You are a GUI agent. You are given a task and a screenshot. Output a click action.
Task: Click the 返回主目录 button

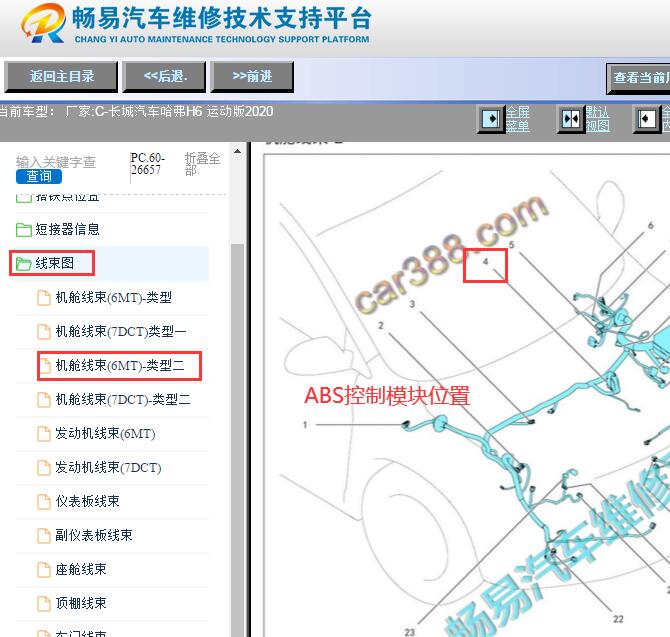61,77
